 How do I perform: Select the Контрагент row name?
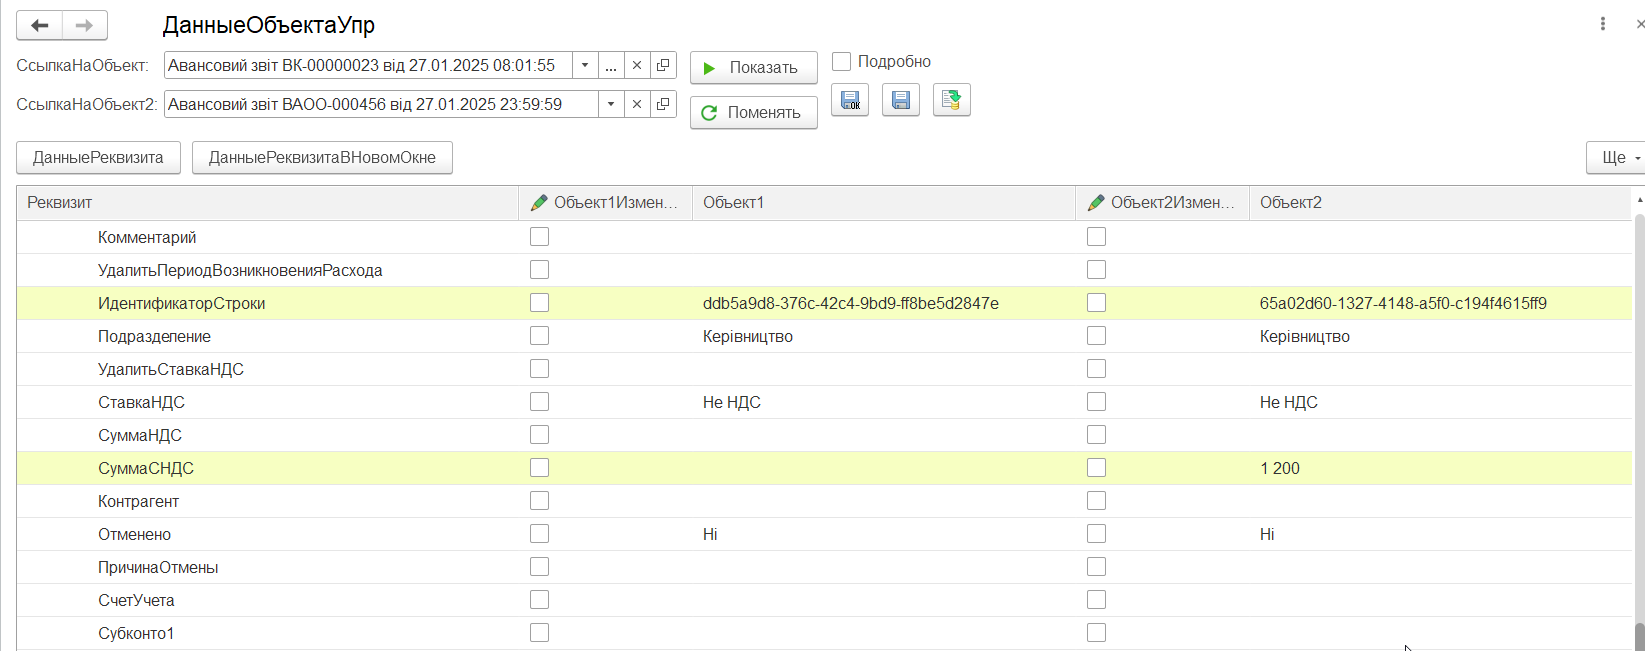[x=138, y=501]
